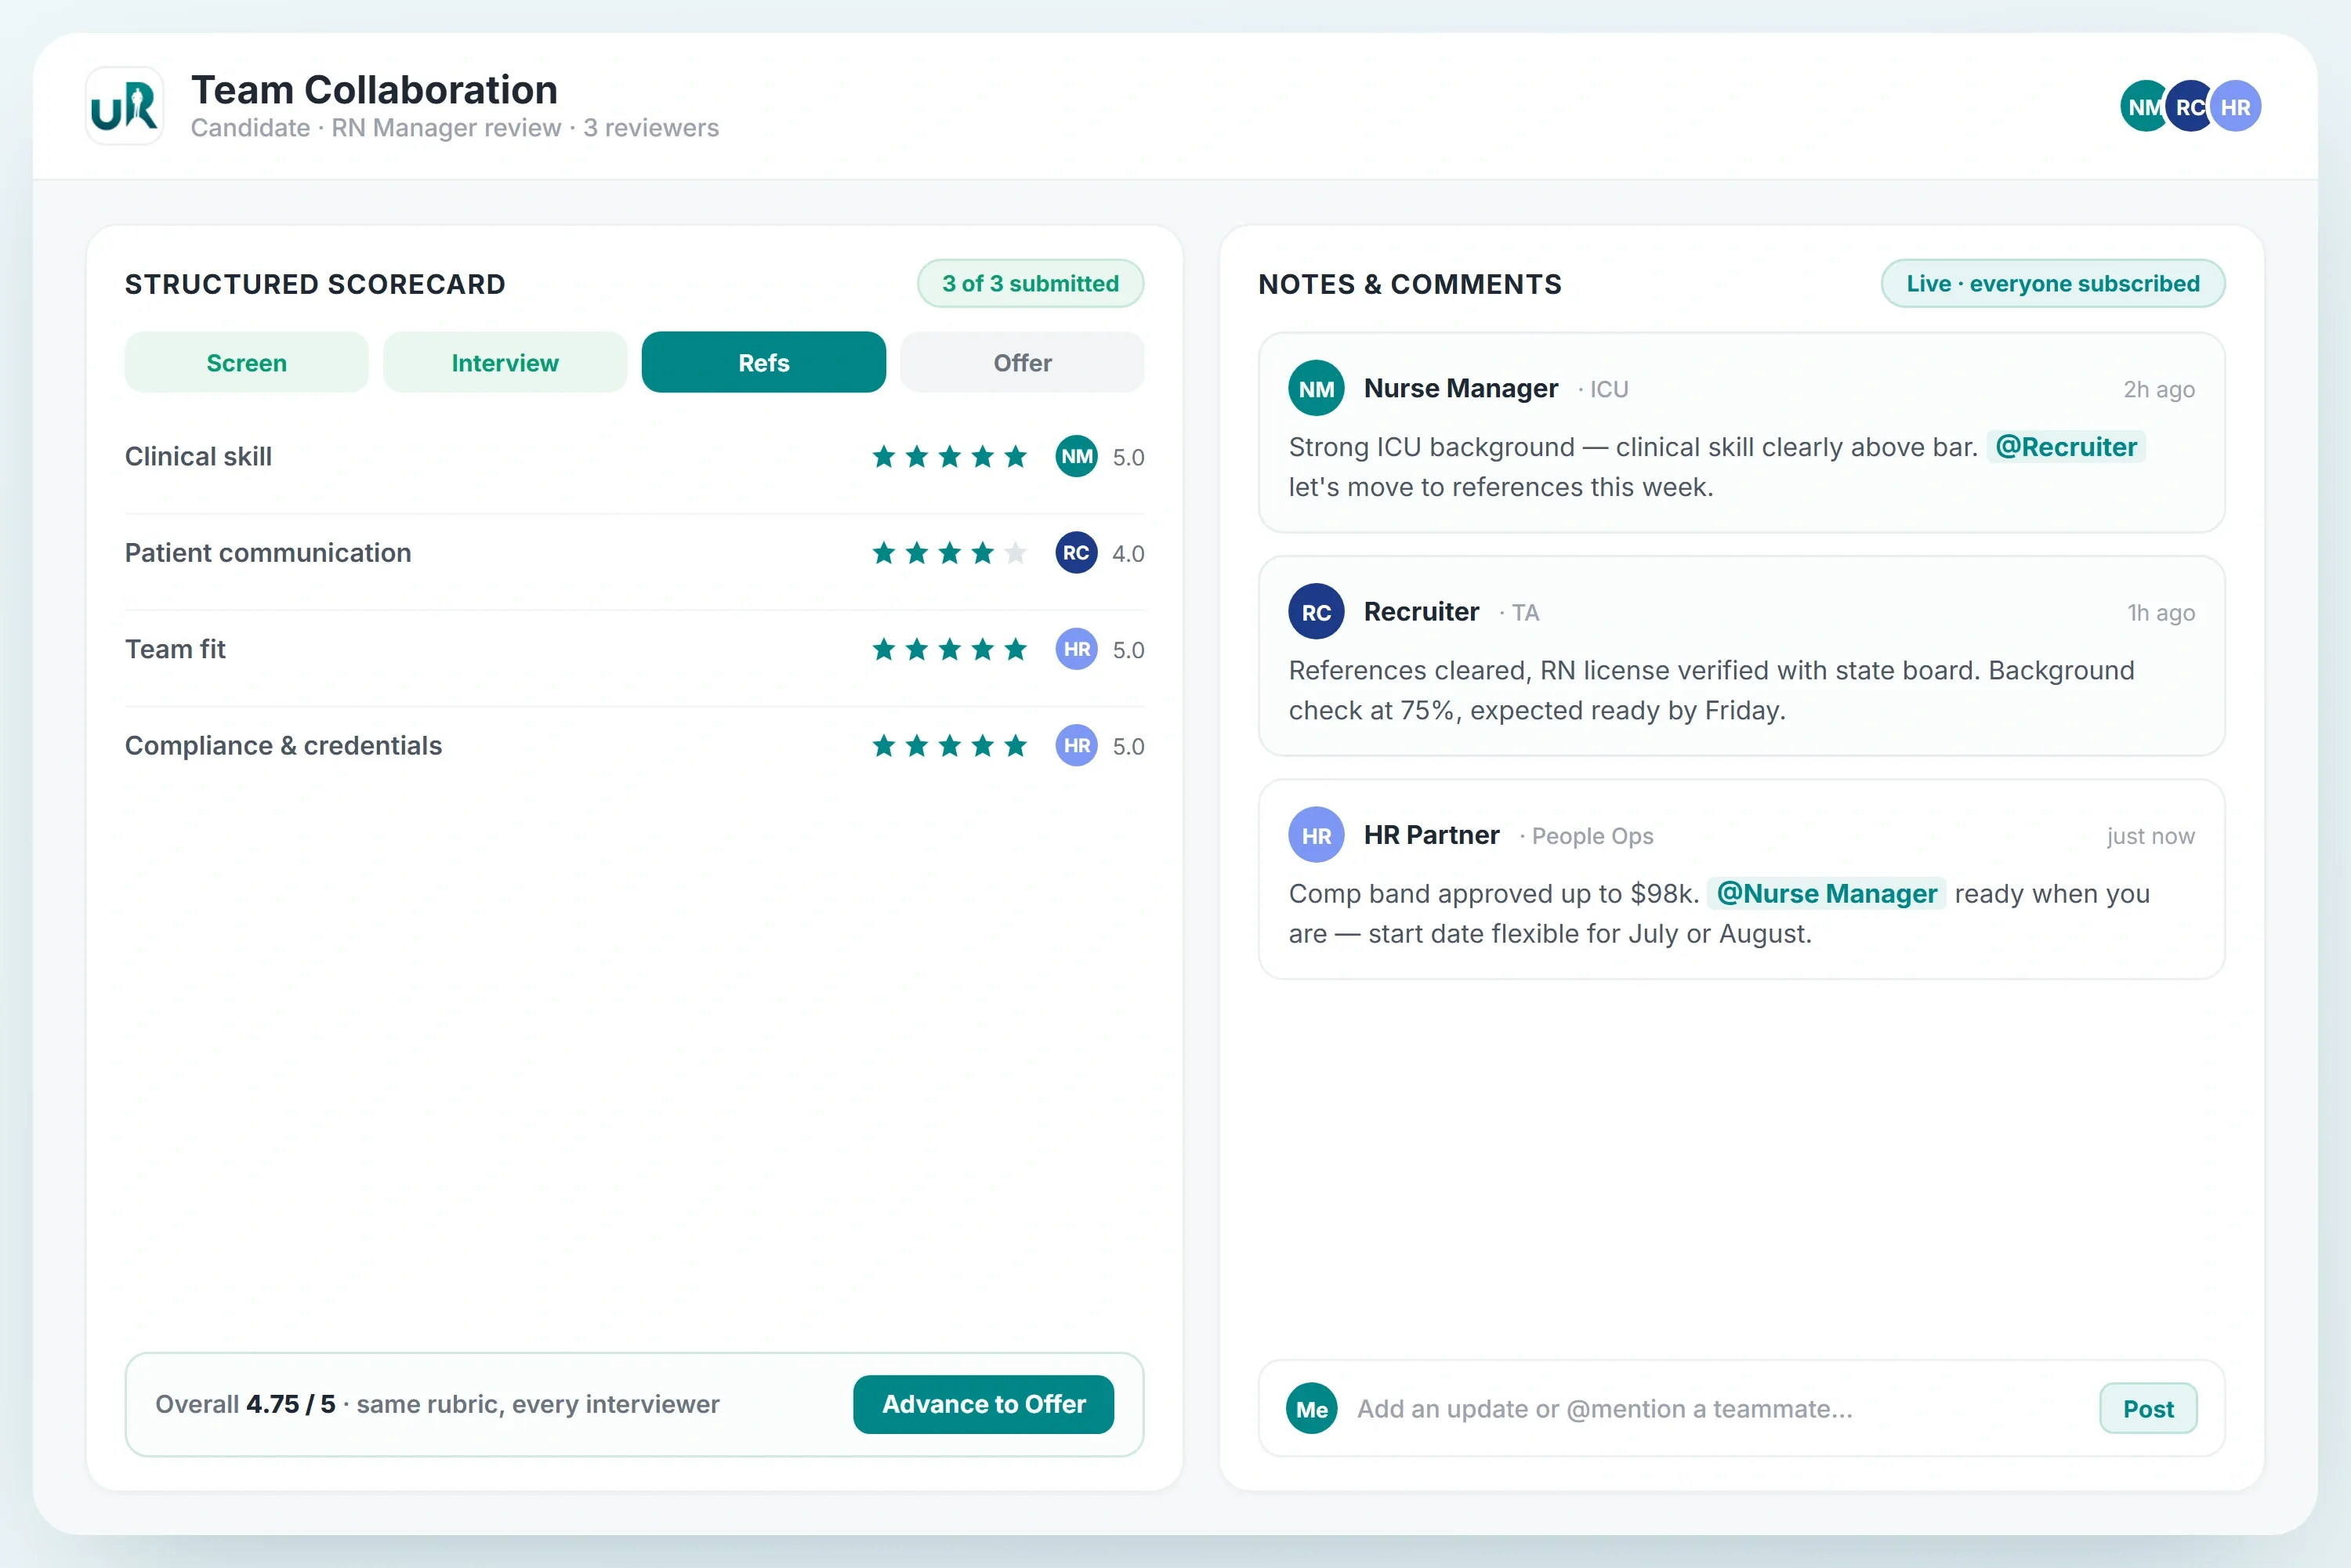Click Compliance & credentials star rating
This screenshot has width=2351, height=1568.
point(949,746)
